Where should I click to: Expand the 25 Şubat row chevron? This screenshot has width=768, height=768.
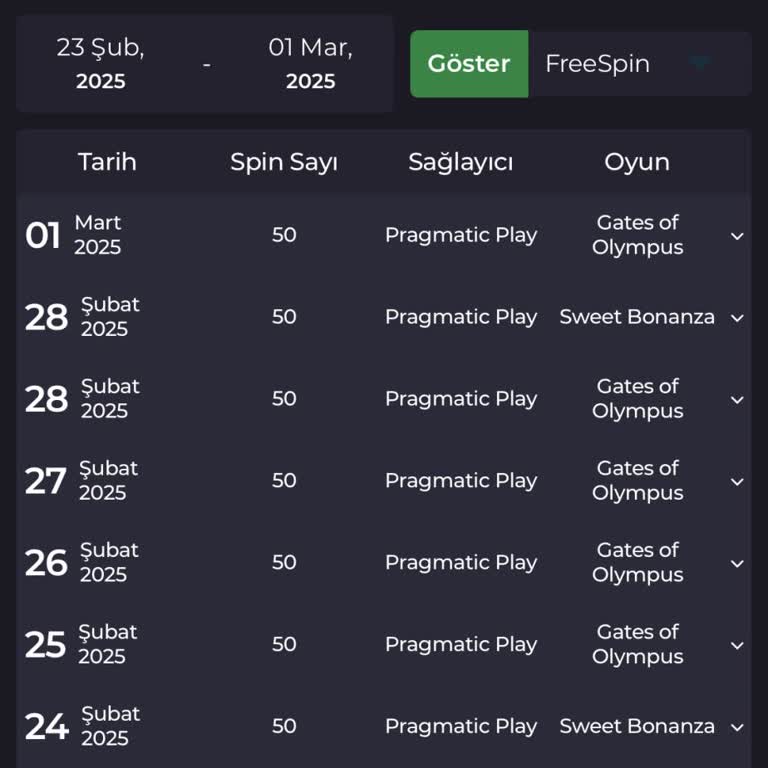point(737,646)
